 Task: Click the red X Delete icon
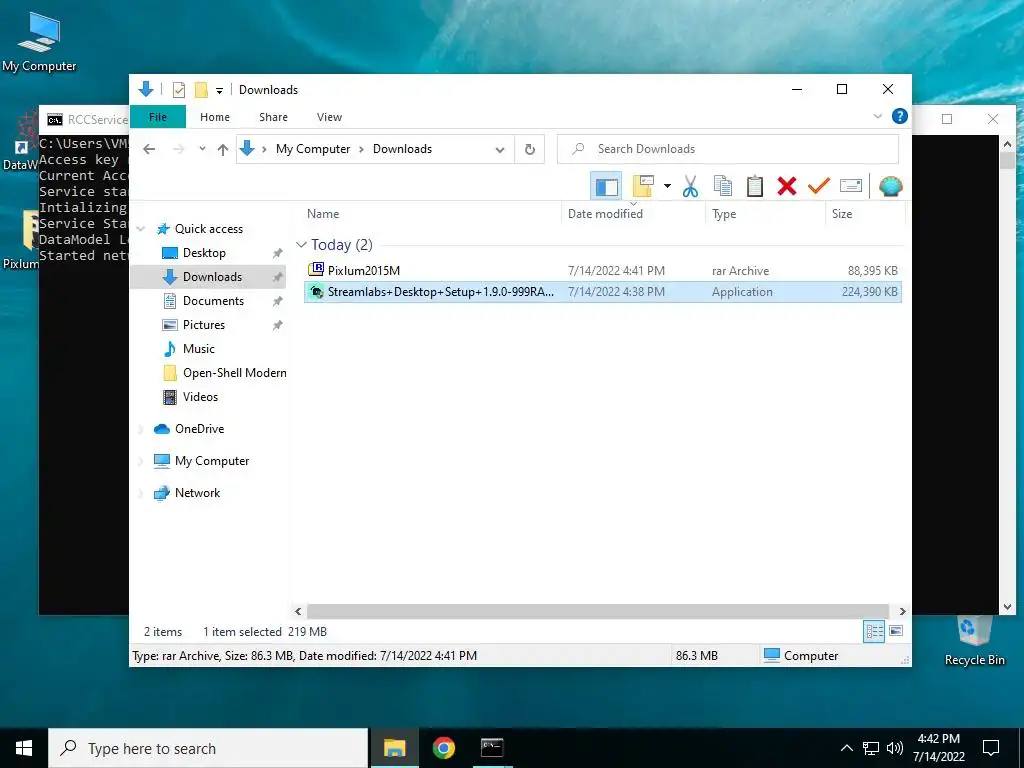click(x=787, y=187)
